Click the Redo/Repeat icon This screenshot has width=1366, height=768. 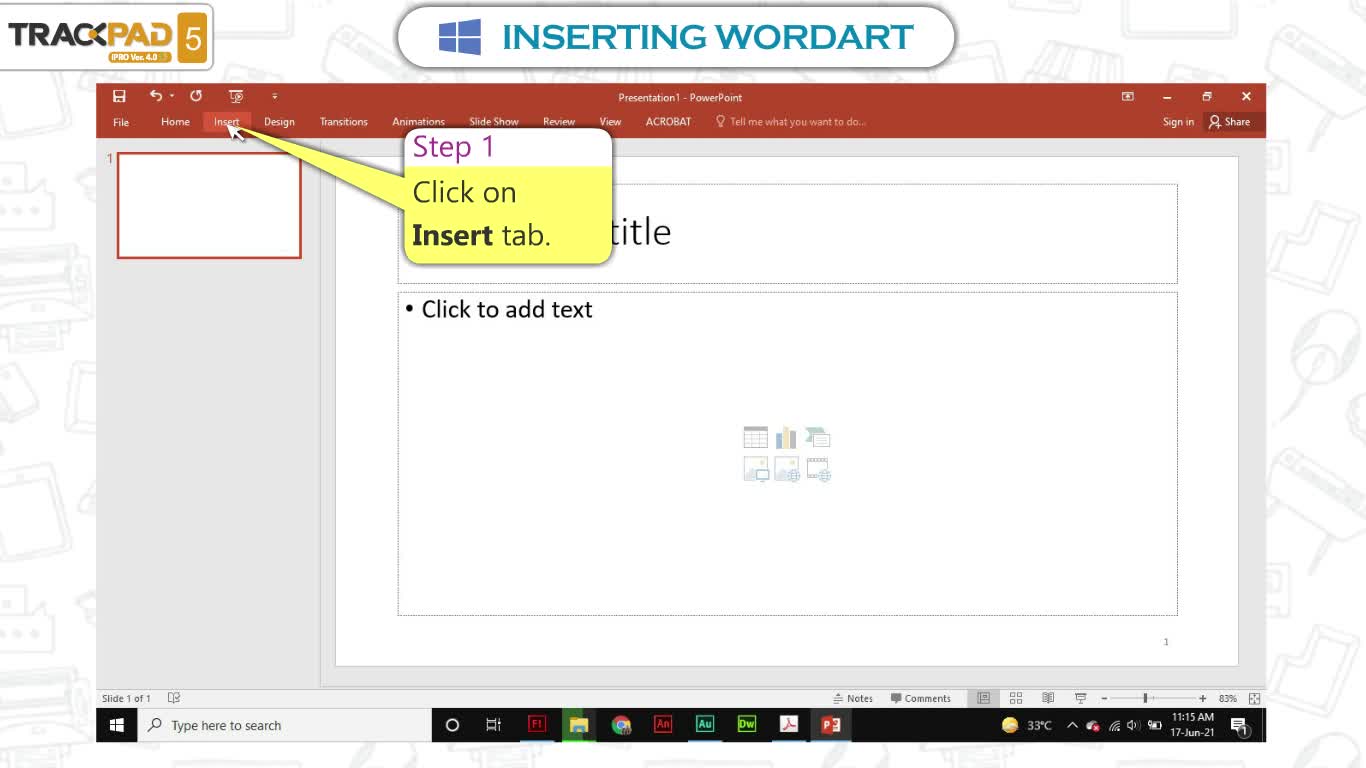pos(196,96)
